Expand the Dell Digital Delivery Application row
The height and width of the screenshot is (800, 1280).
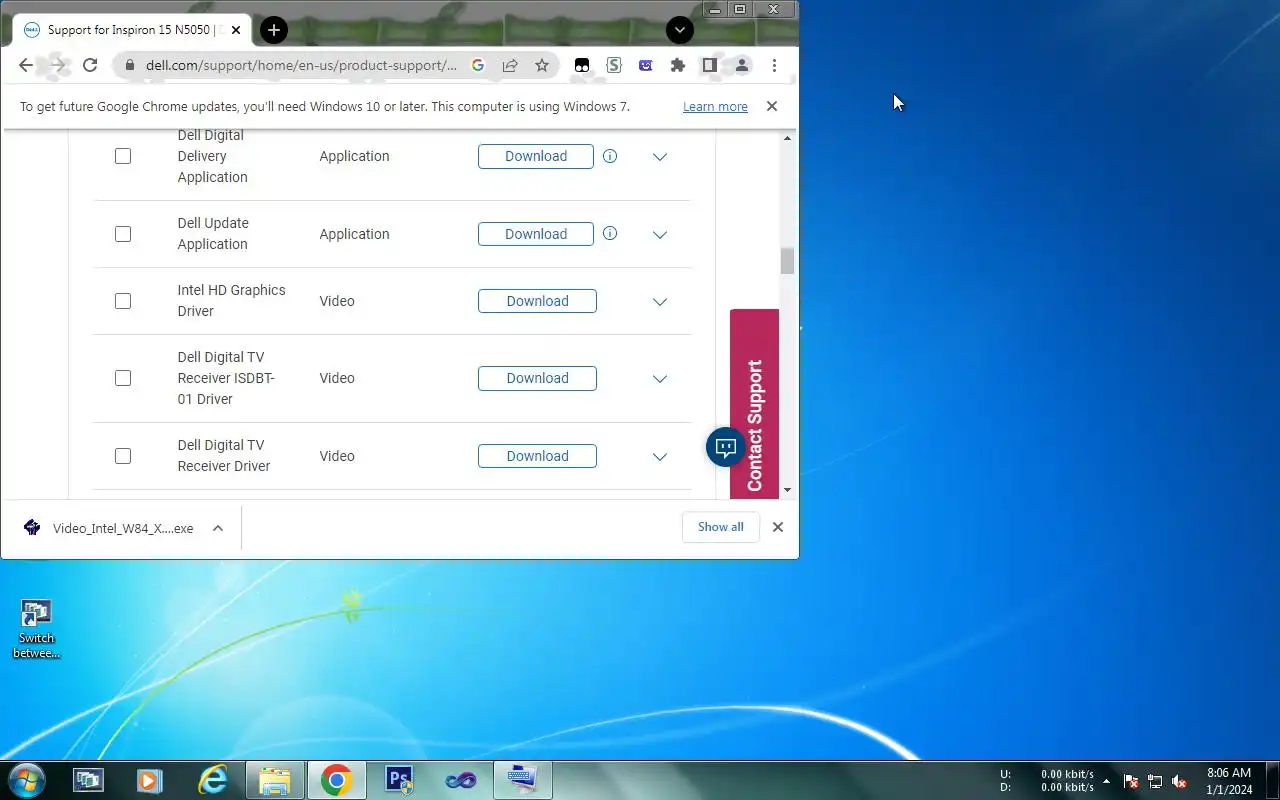660,157
